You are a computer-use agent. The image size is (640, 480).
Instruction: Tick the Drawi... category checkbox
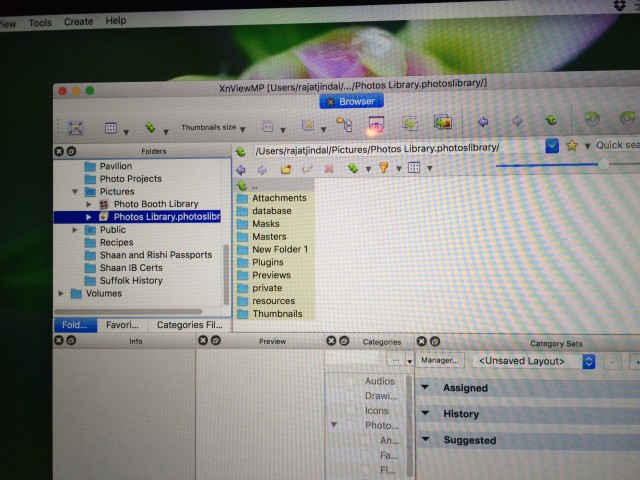(350, 396)
